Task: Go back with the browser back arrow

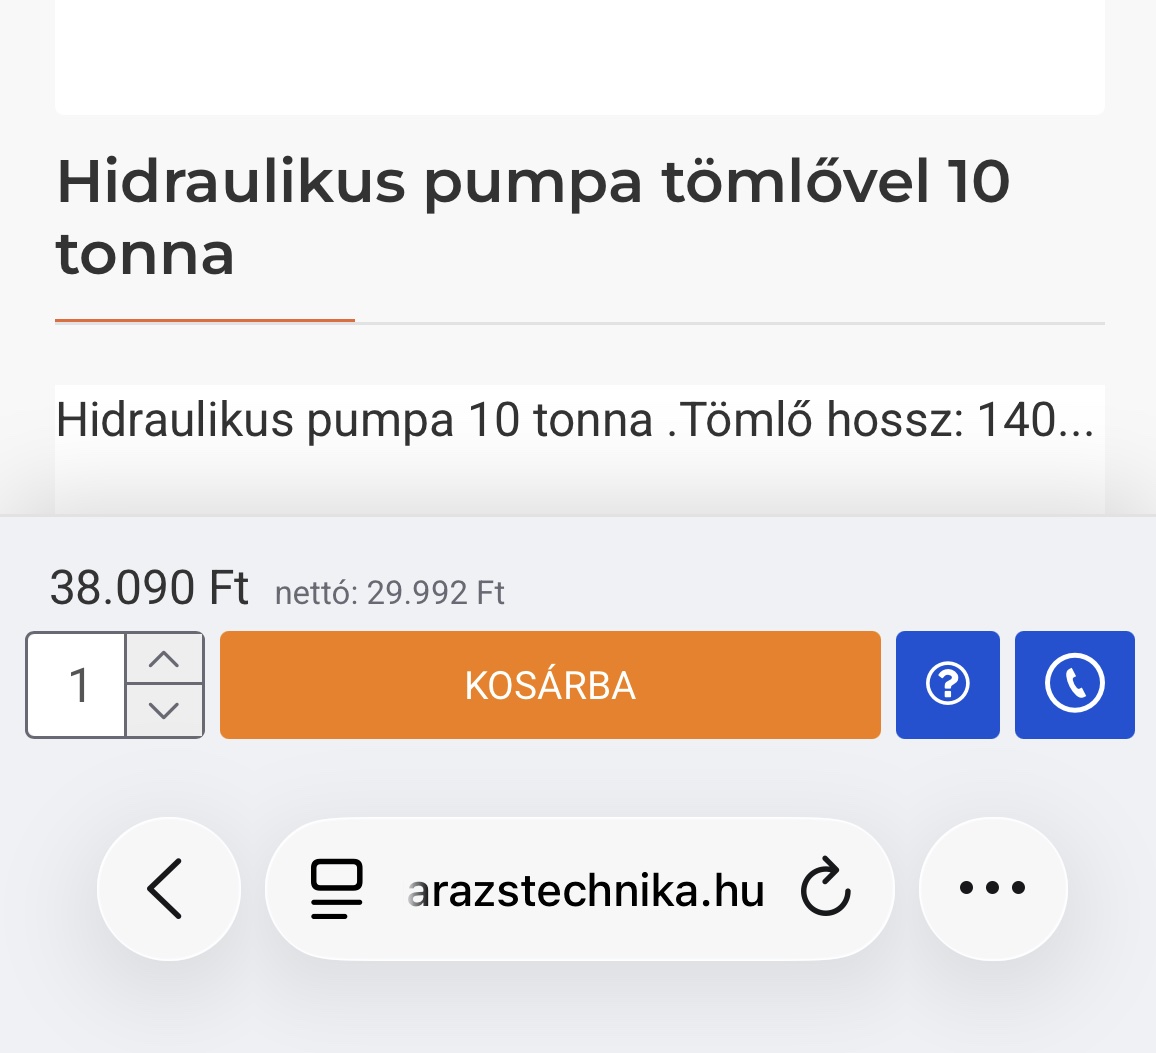Action: point(168,888)
